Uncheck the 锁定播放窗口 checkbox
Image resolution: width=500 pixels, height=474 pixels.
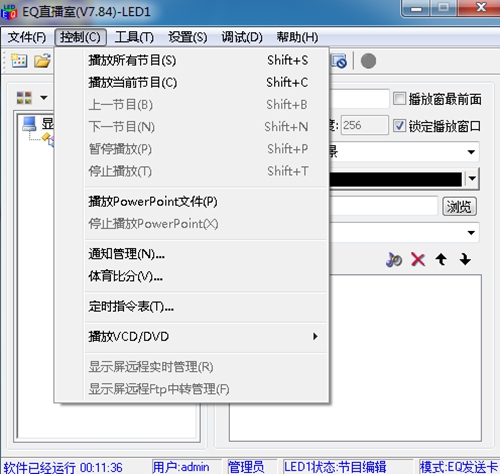[399, 126]
